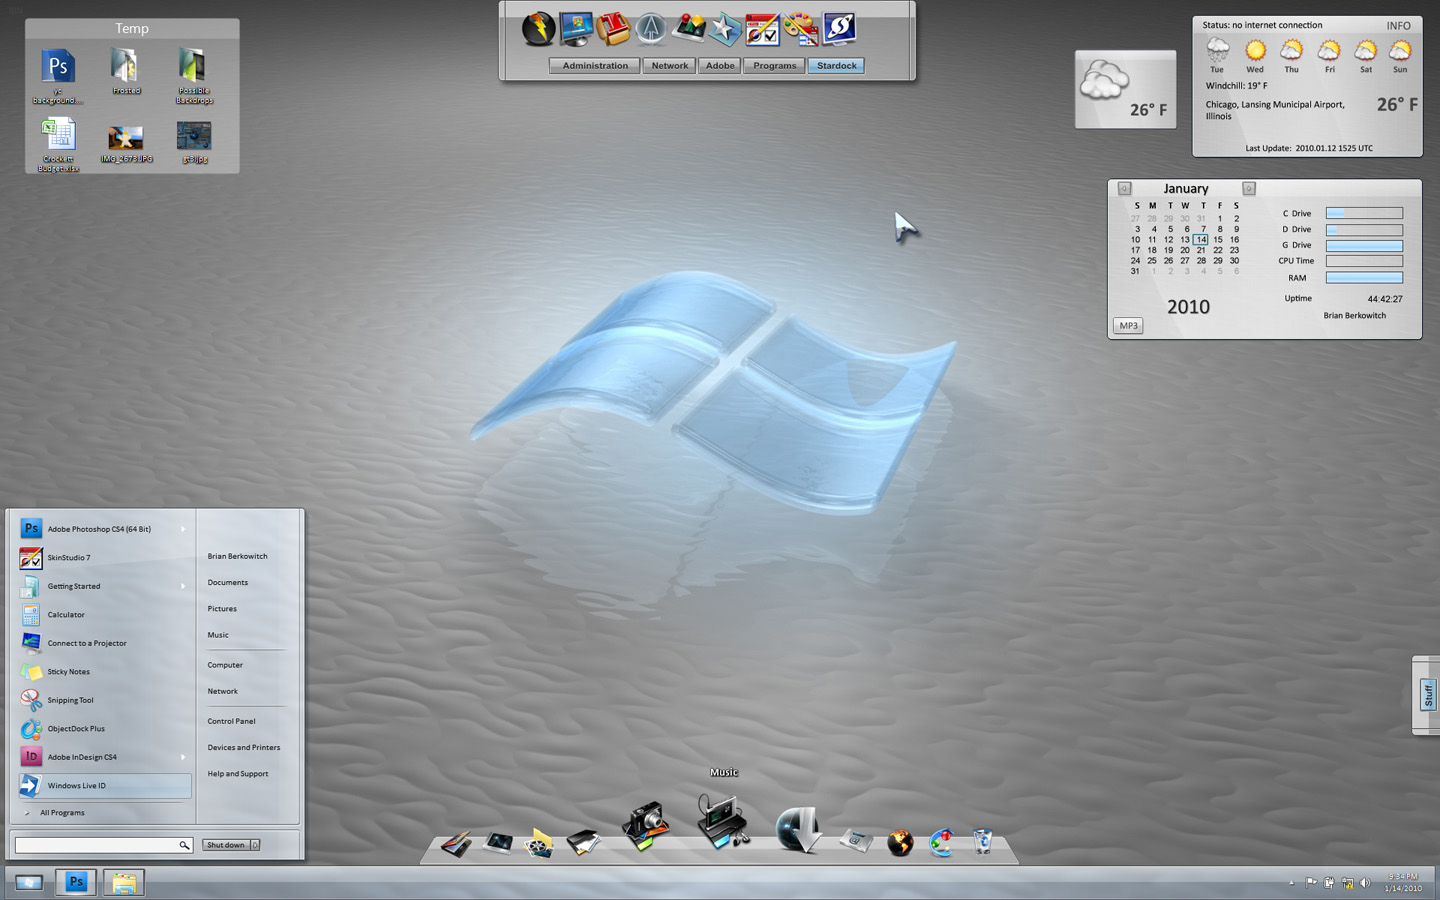Click the Shut down button
Screen dimensions: 1440x900
pyautogui.click(x=225, y=845)
